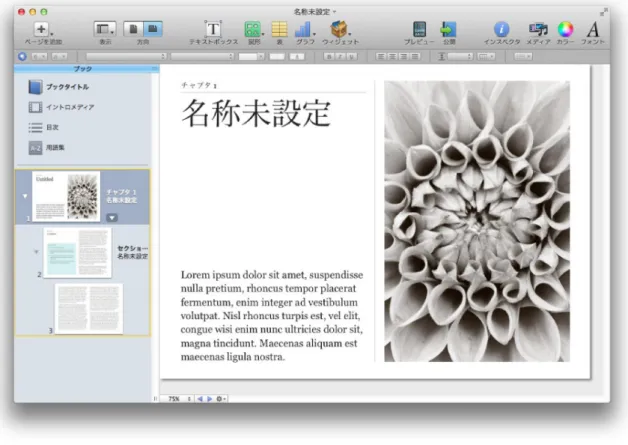Toggle underline text formatting
Screen dimensions: 628x445
point(352,56)
